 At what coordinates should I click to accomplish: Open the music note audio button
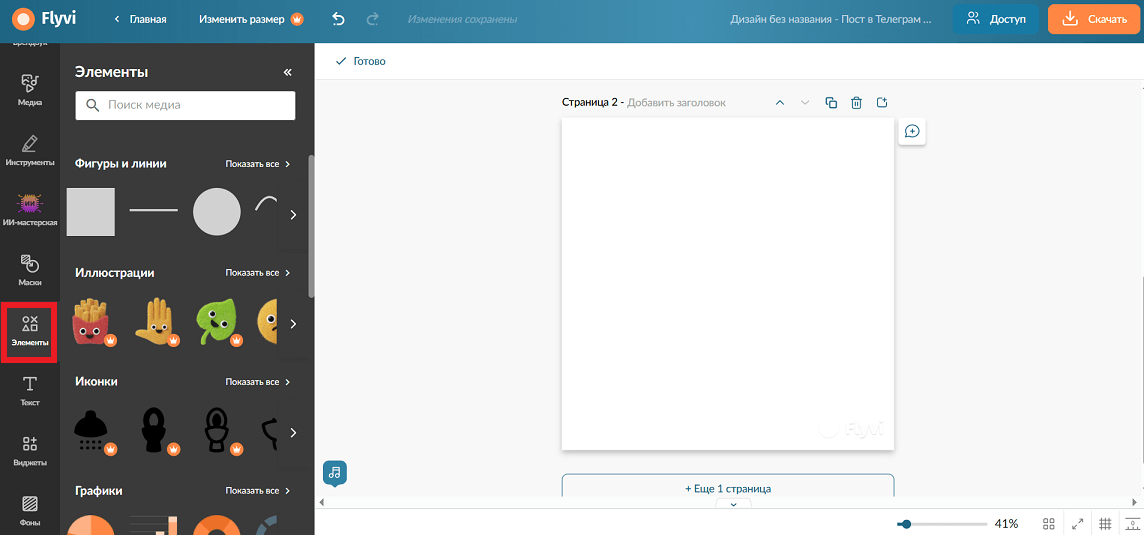[x=335, y=473]
